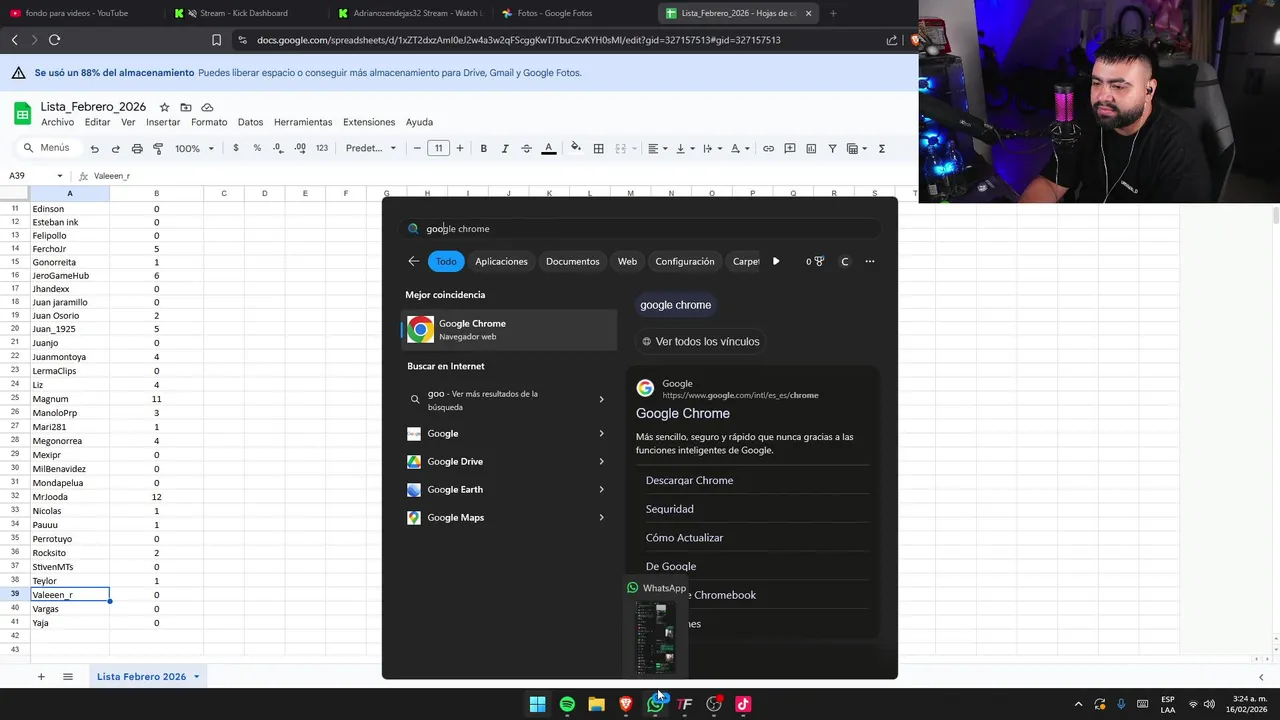Undo the last edit in Sheets toolbar
This screenshot has height=720, width=1280.
(x=94, y=148)
